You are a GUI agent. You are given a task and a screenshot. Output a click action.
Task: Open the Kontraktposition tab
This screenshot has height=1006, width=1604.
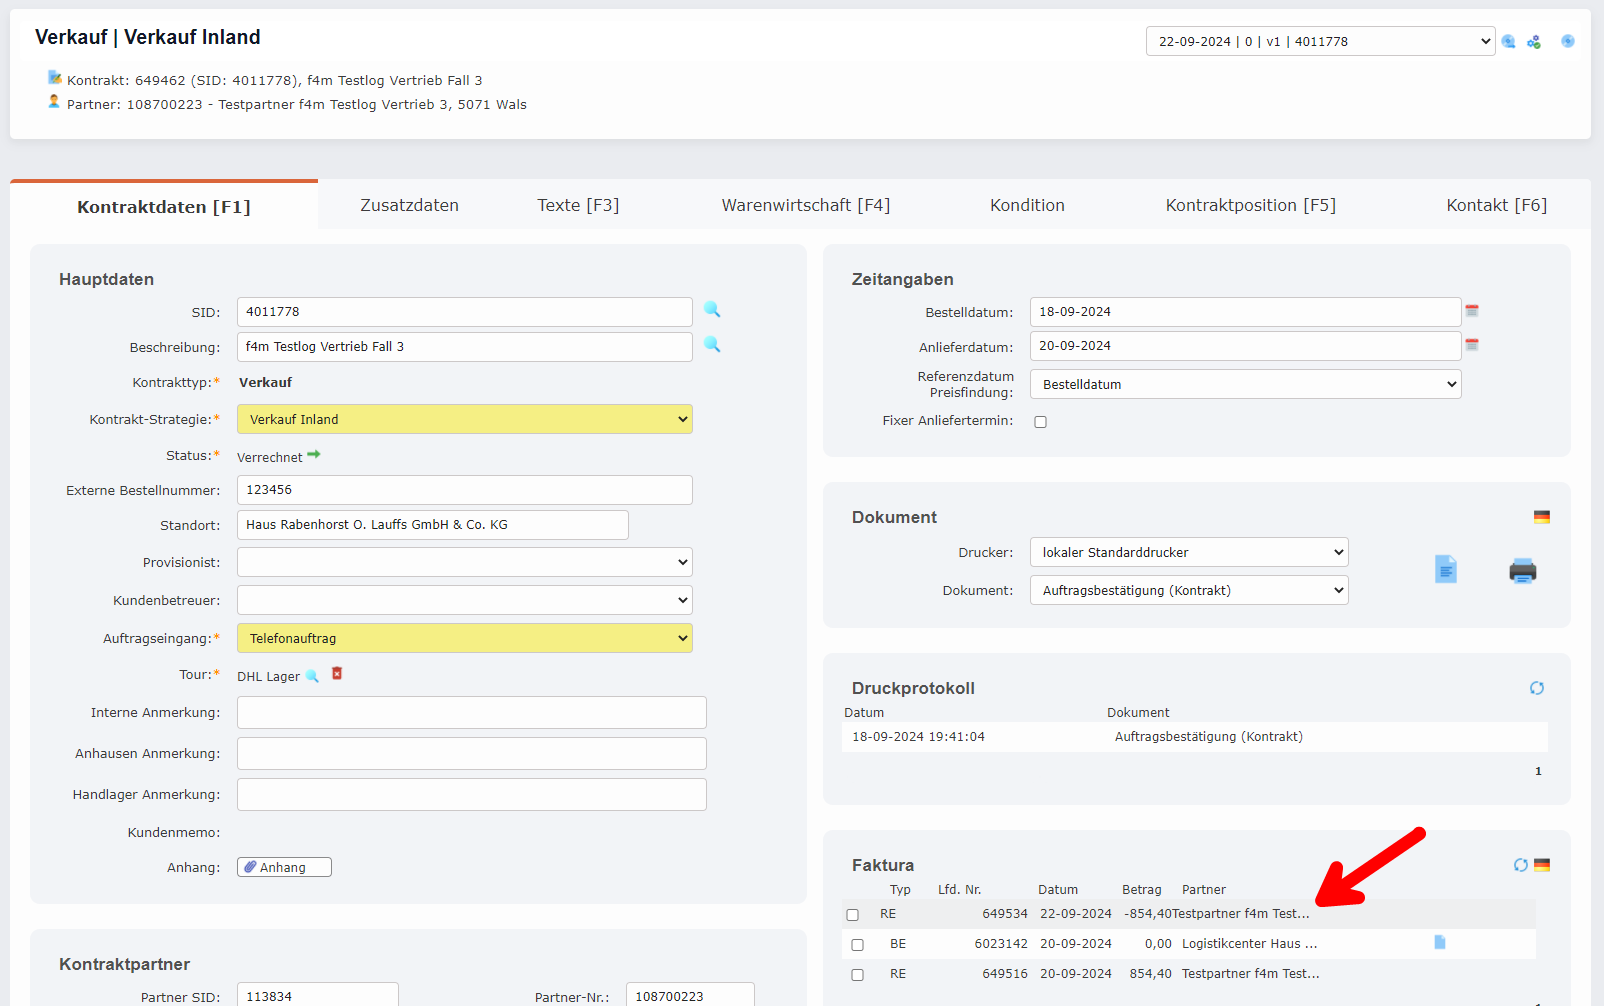pos(1250,205)
